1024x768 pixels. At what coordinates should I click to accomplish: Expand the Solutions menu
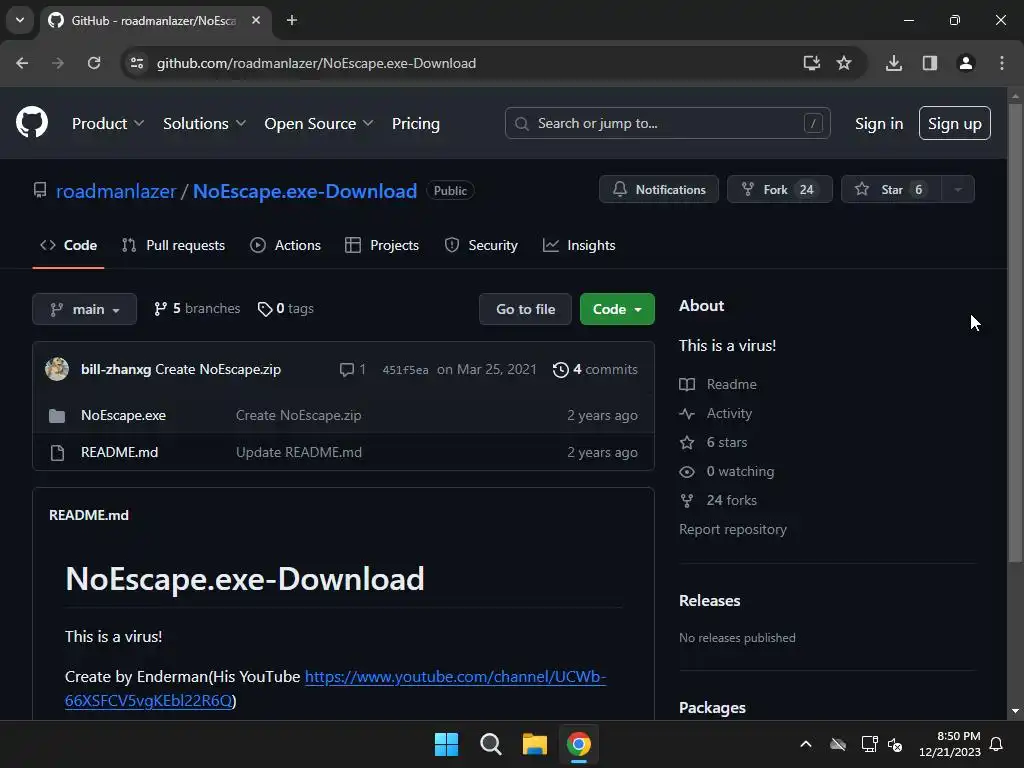(x=204, y=123)
